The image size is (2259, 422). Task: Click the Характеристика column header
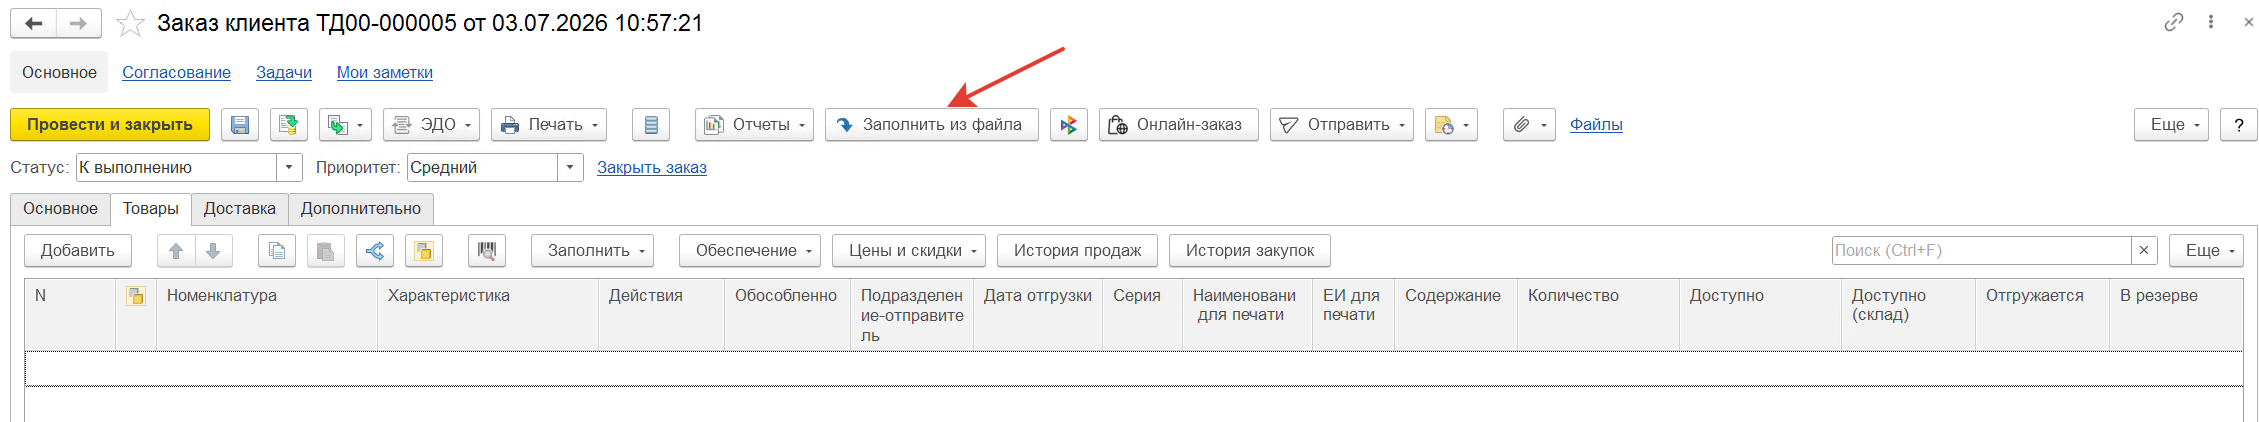488,315
